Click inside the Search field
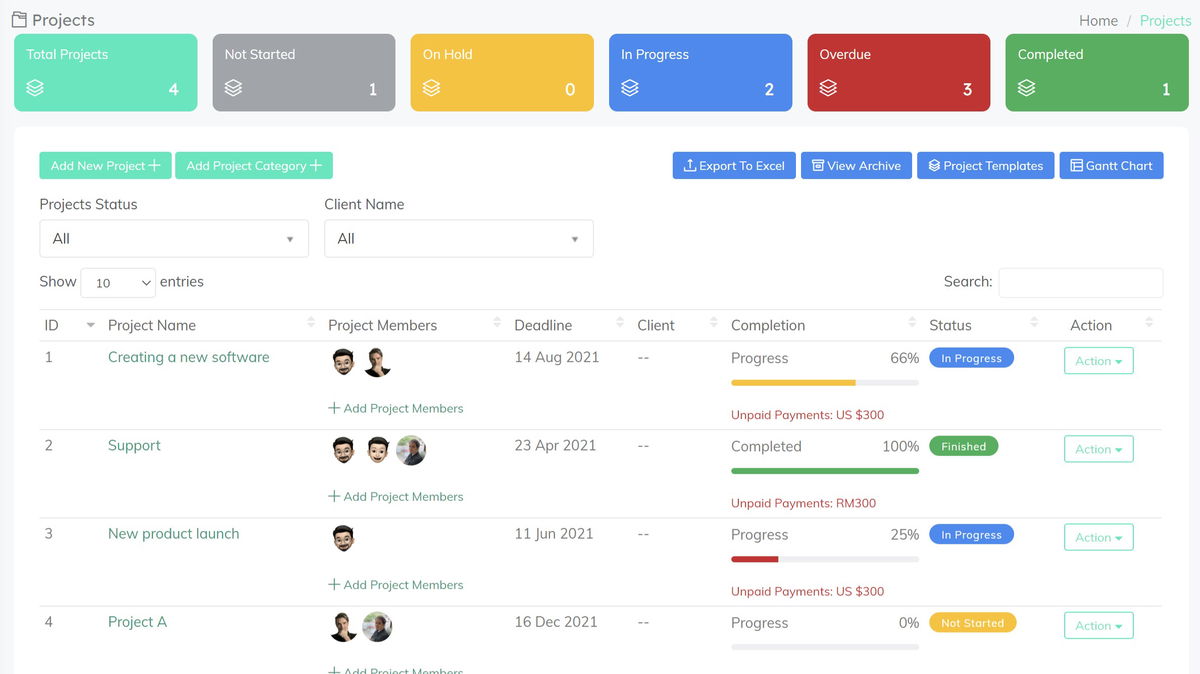This screenshot has height=674, width=1200. point(1080,282)
